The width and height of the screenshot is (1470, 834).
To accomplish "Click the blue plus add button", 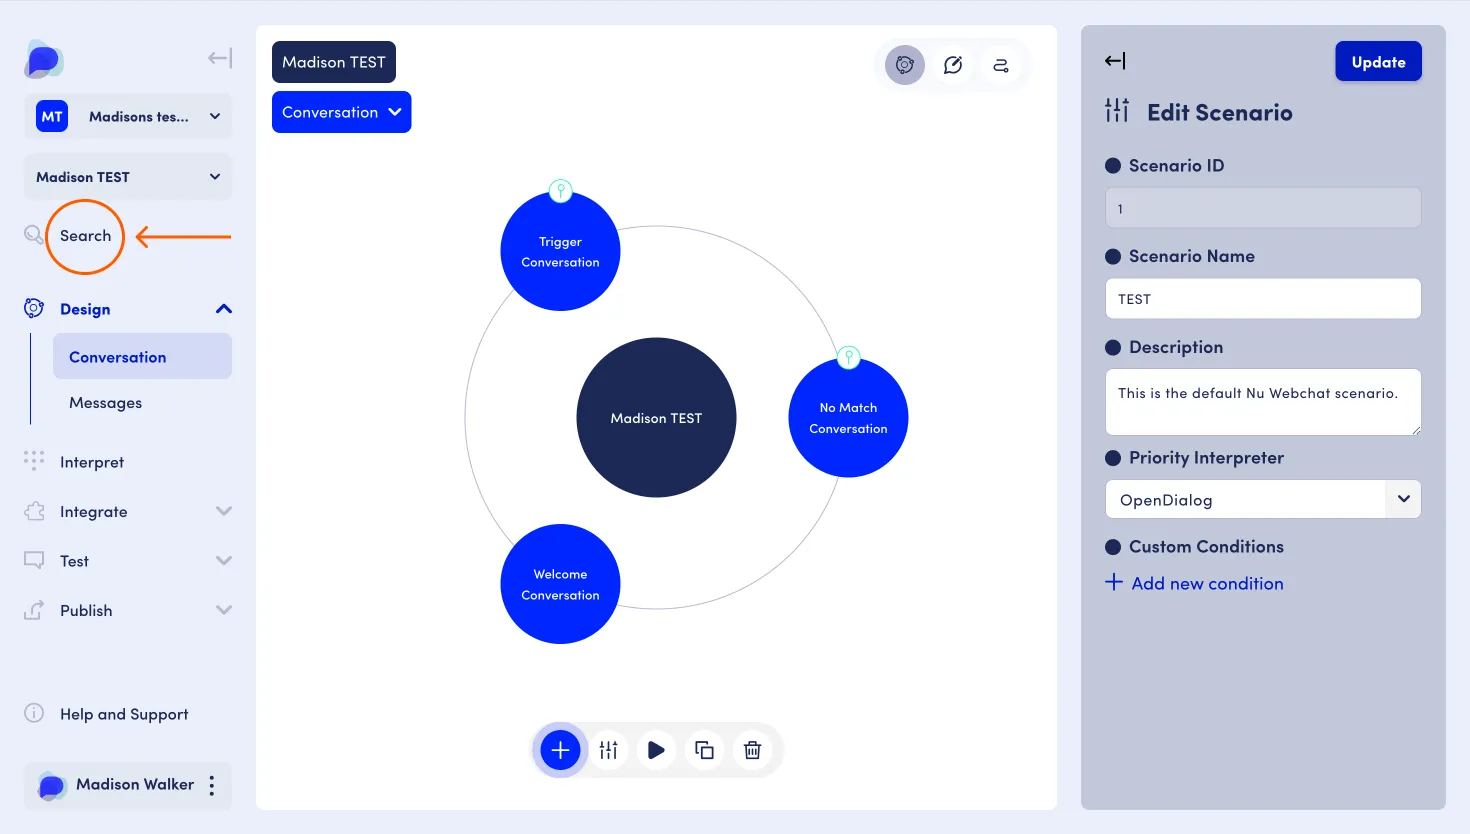I will (x=561, y=750).
